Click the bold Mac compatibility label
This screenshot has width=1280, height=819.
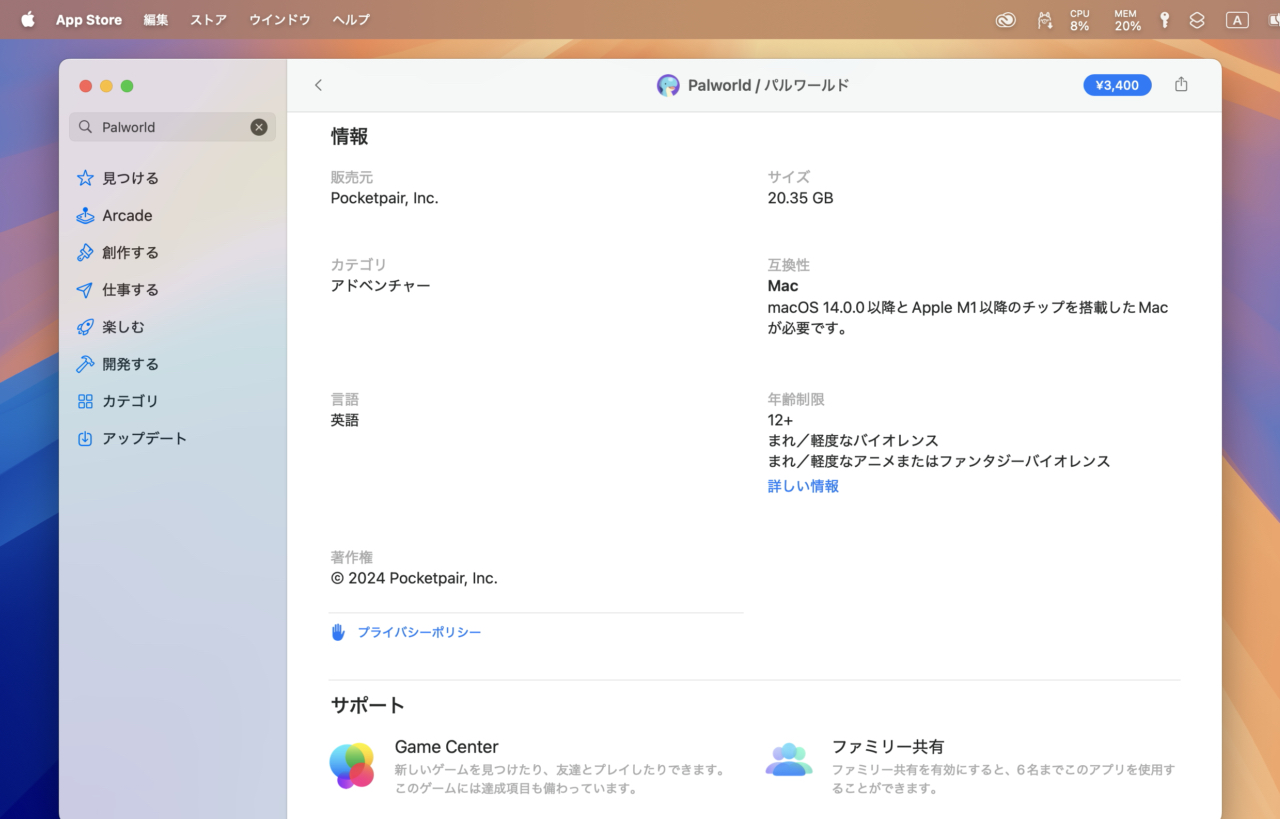[x=783, y=286]
